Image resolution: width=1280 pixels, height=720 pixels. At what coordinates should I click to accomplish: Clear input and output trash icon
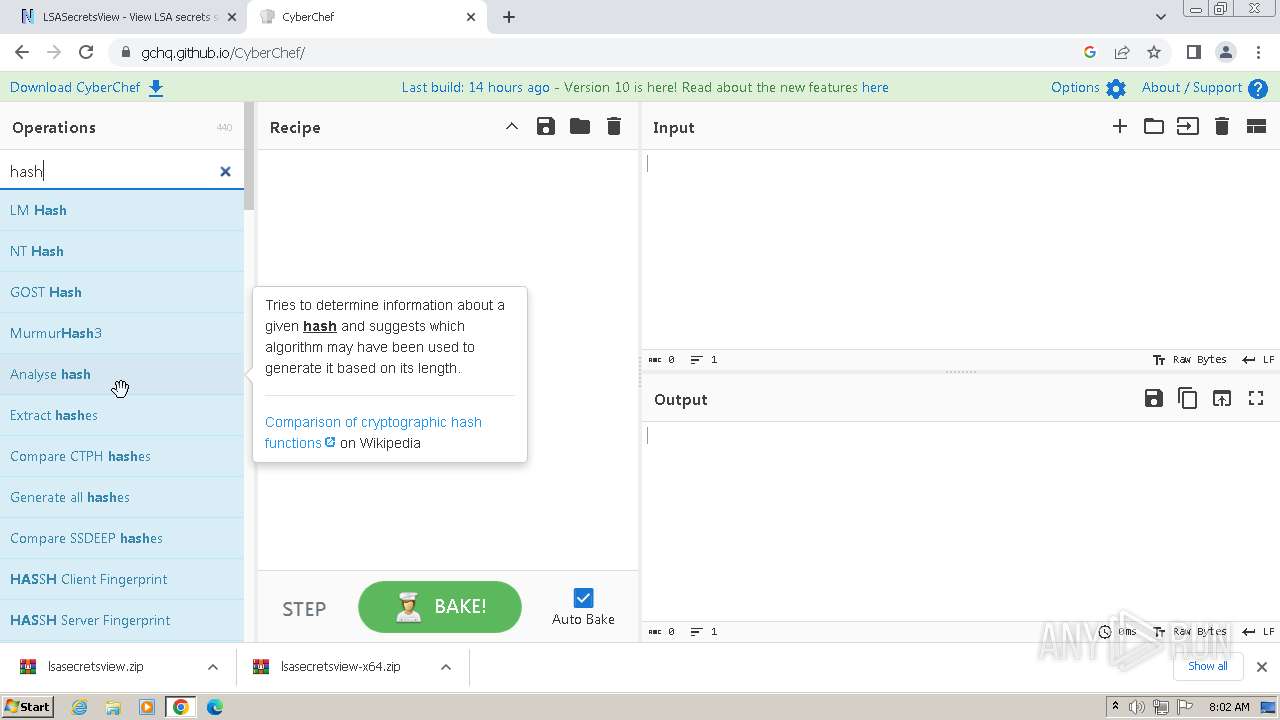point(1222,126)
